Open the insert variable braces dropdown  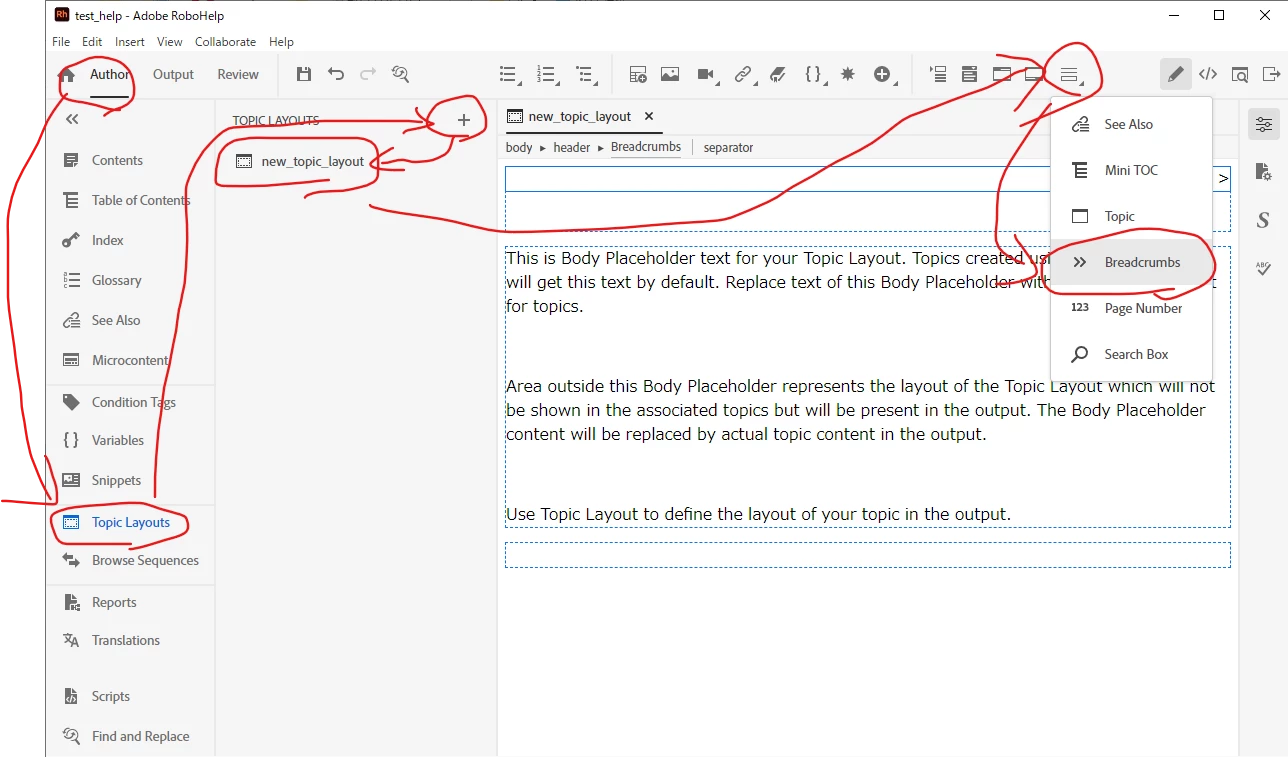point(816,74)
